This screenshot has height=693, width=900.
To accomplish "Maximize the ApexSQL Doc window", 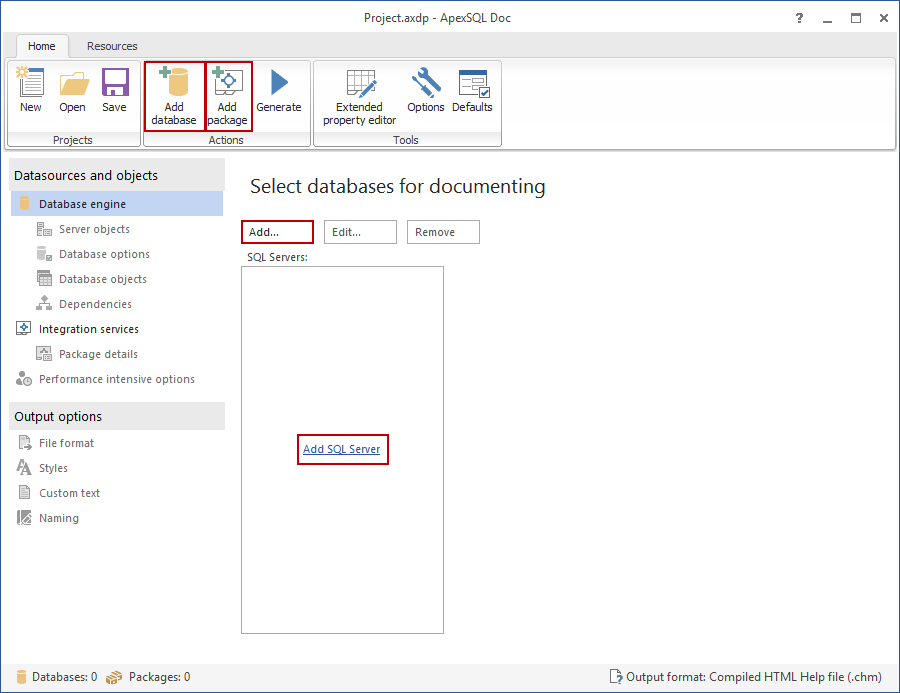I will (x=856, y=18).
